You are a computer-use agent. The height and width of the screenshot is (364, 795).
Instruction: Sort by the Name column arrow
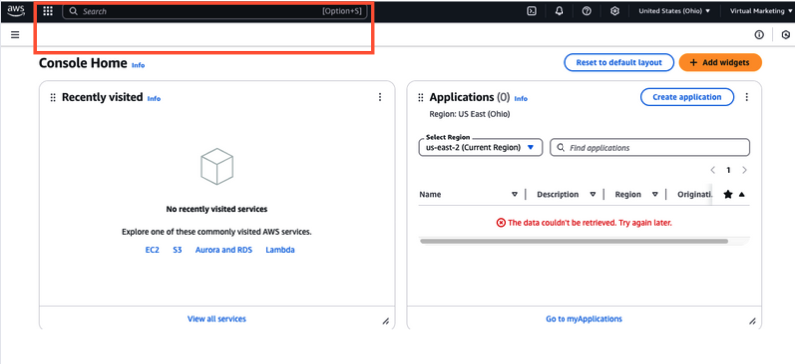point(514,194)
